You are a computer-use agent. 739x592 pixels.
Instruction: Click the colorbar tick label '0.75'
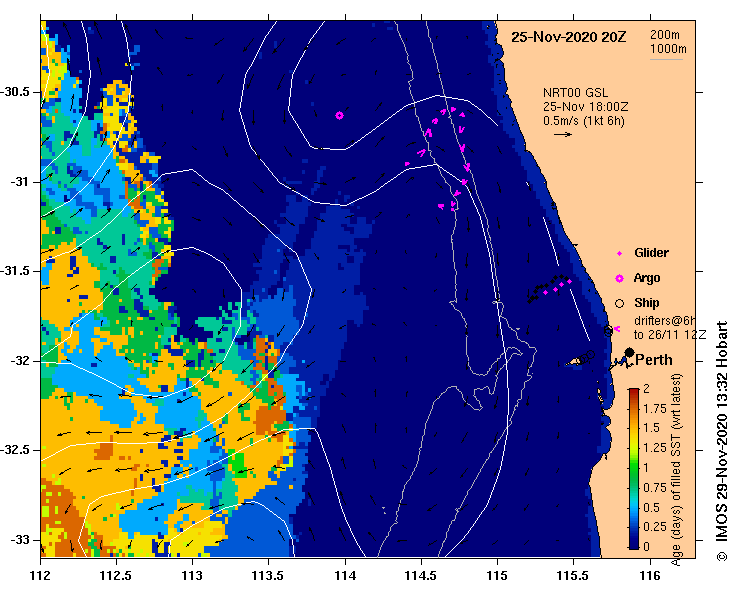click(655, 487)
